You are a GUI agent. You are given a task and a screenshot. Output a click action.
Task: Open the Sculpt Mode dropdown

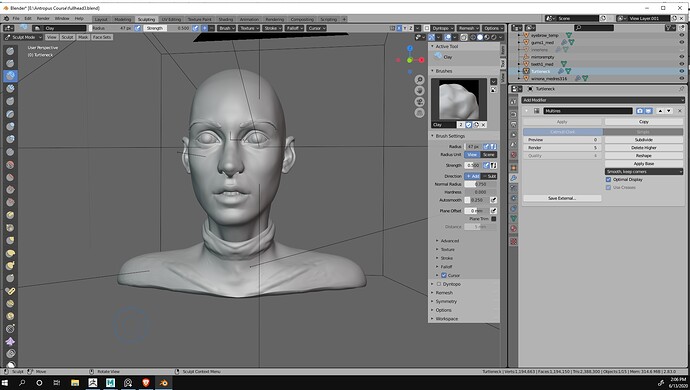(23, 37)
